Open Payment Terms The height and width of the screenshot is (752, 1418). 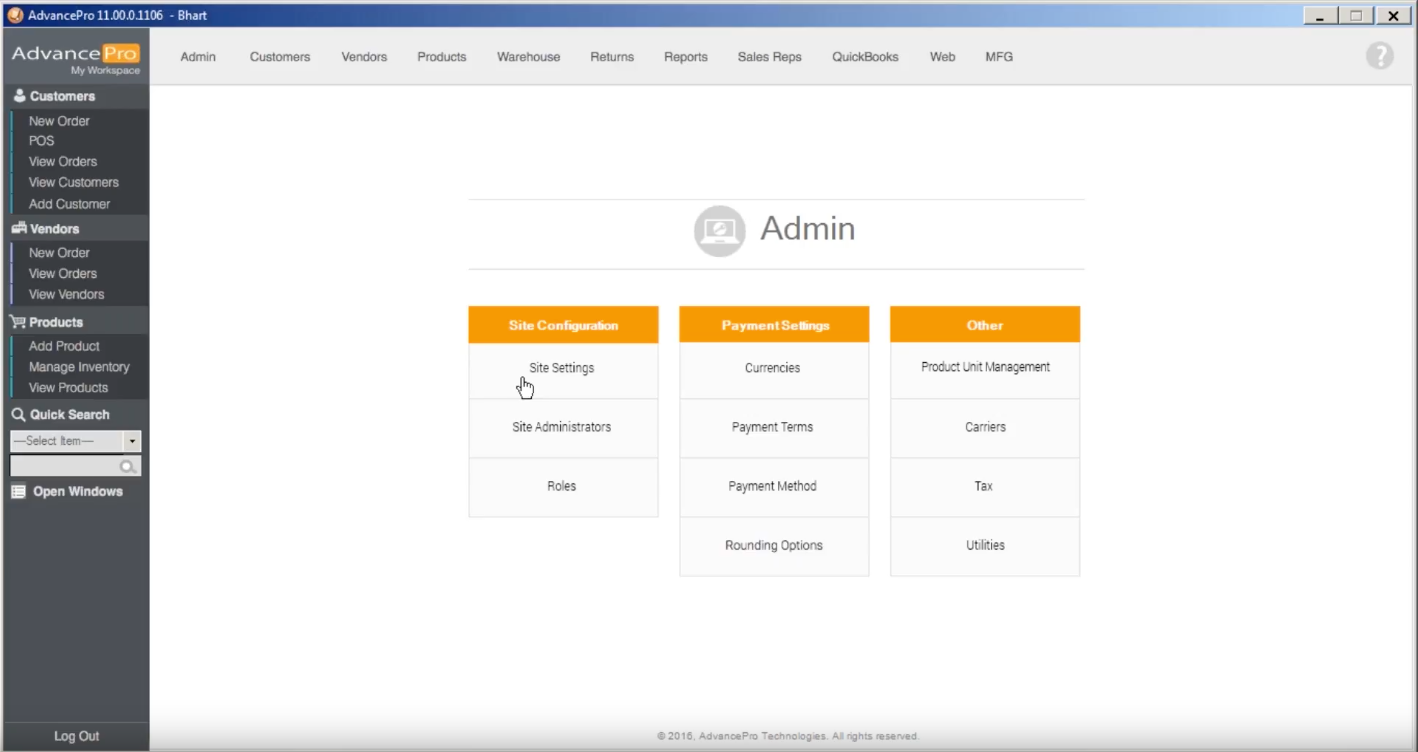click(x=774, y=427)
